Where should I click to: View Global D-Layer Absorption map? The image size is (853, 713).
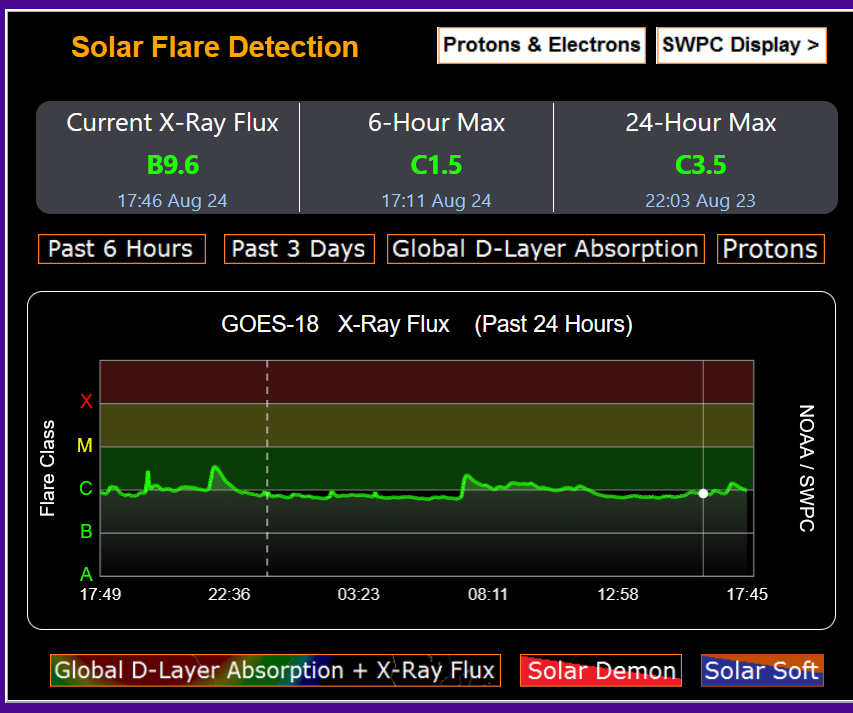546,249
